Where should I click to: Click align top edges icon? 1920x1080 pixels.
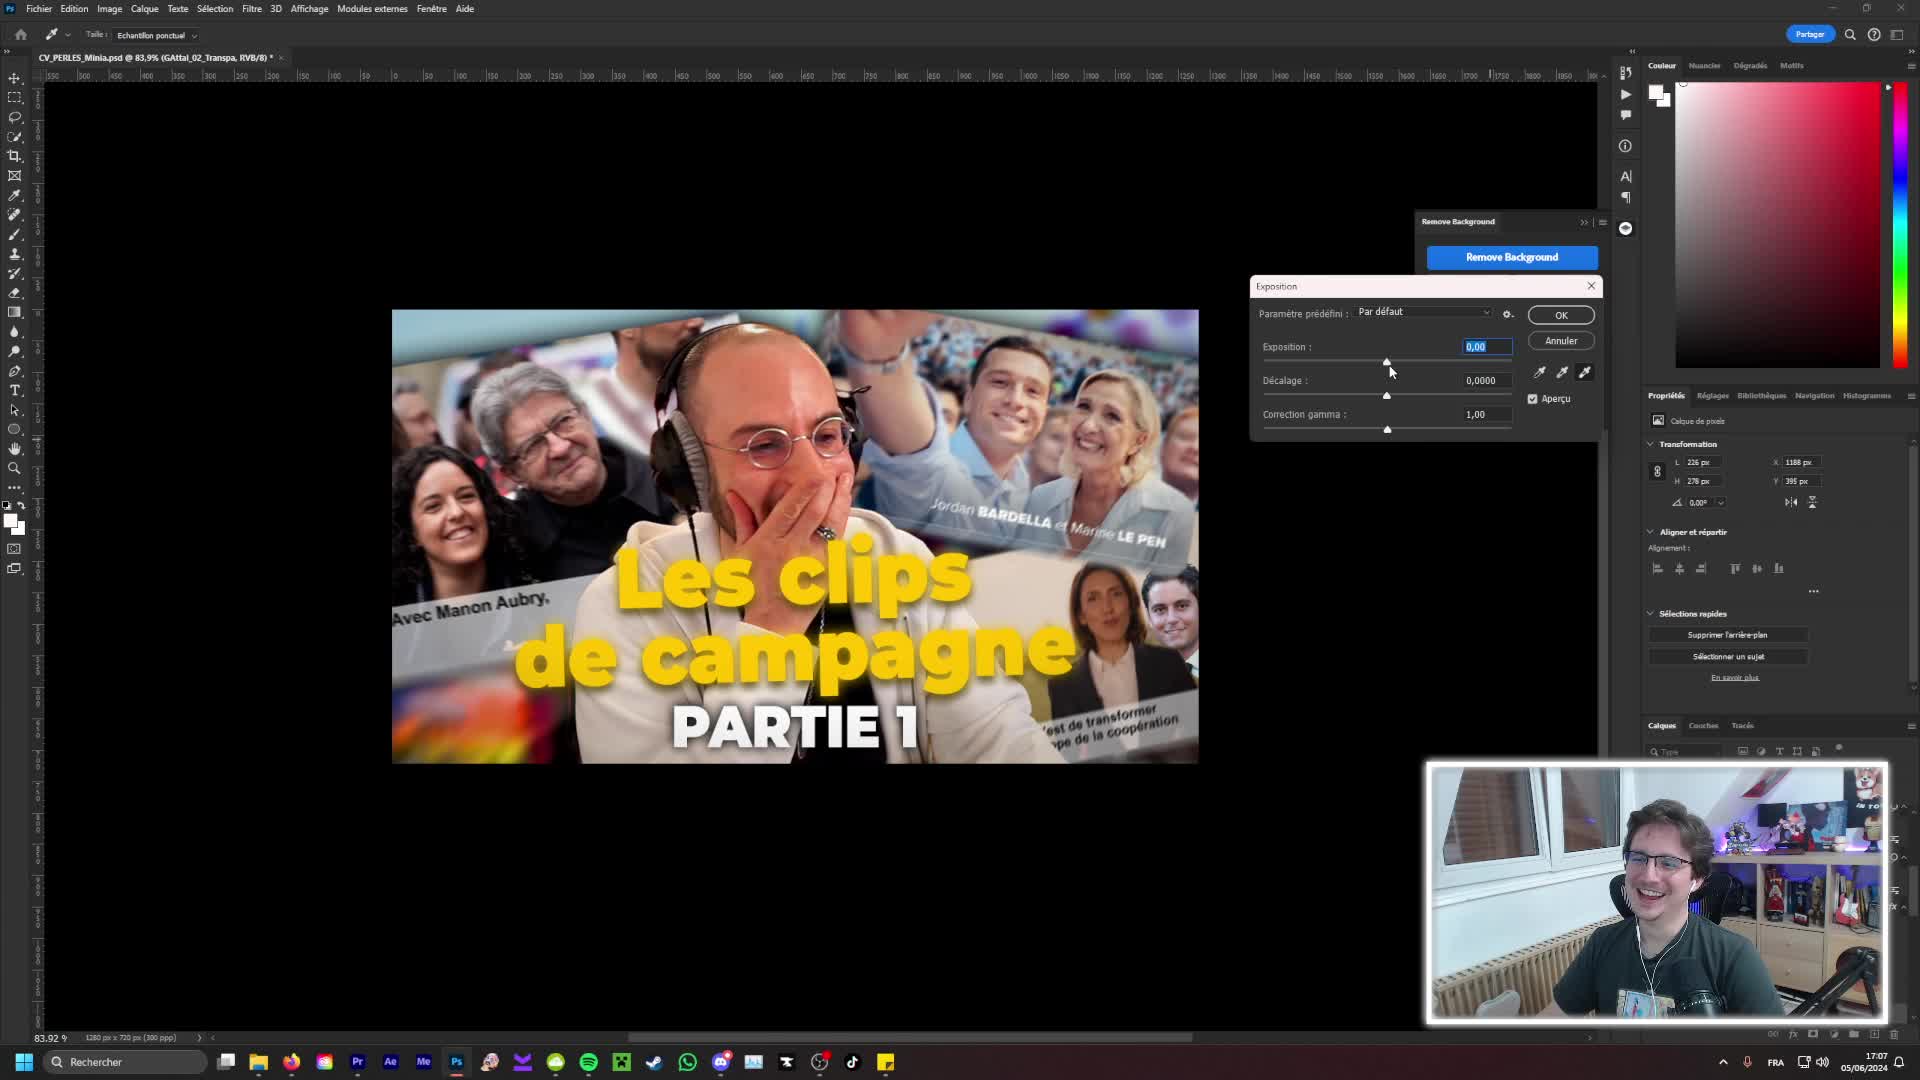[1735, 568]
